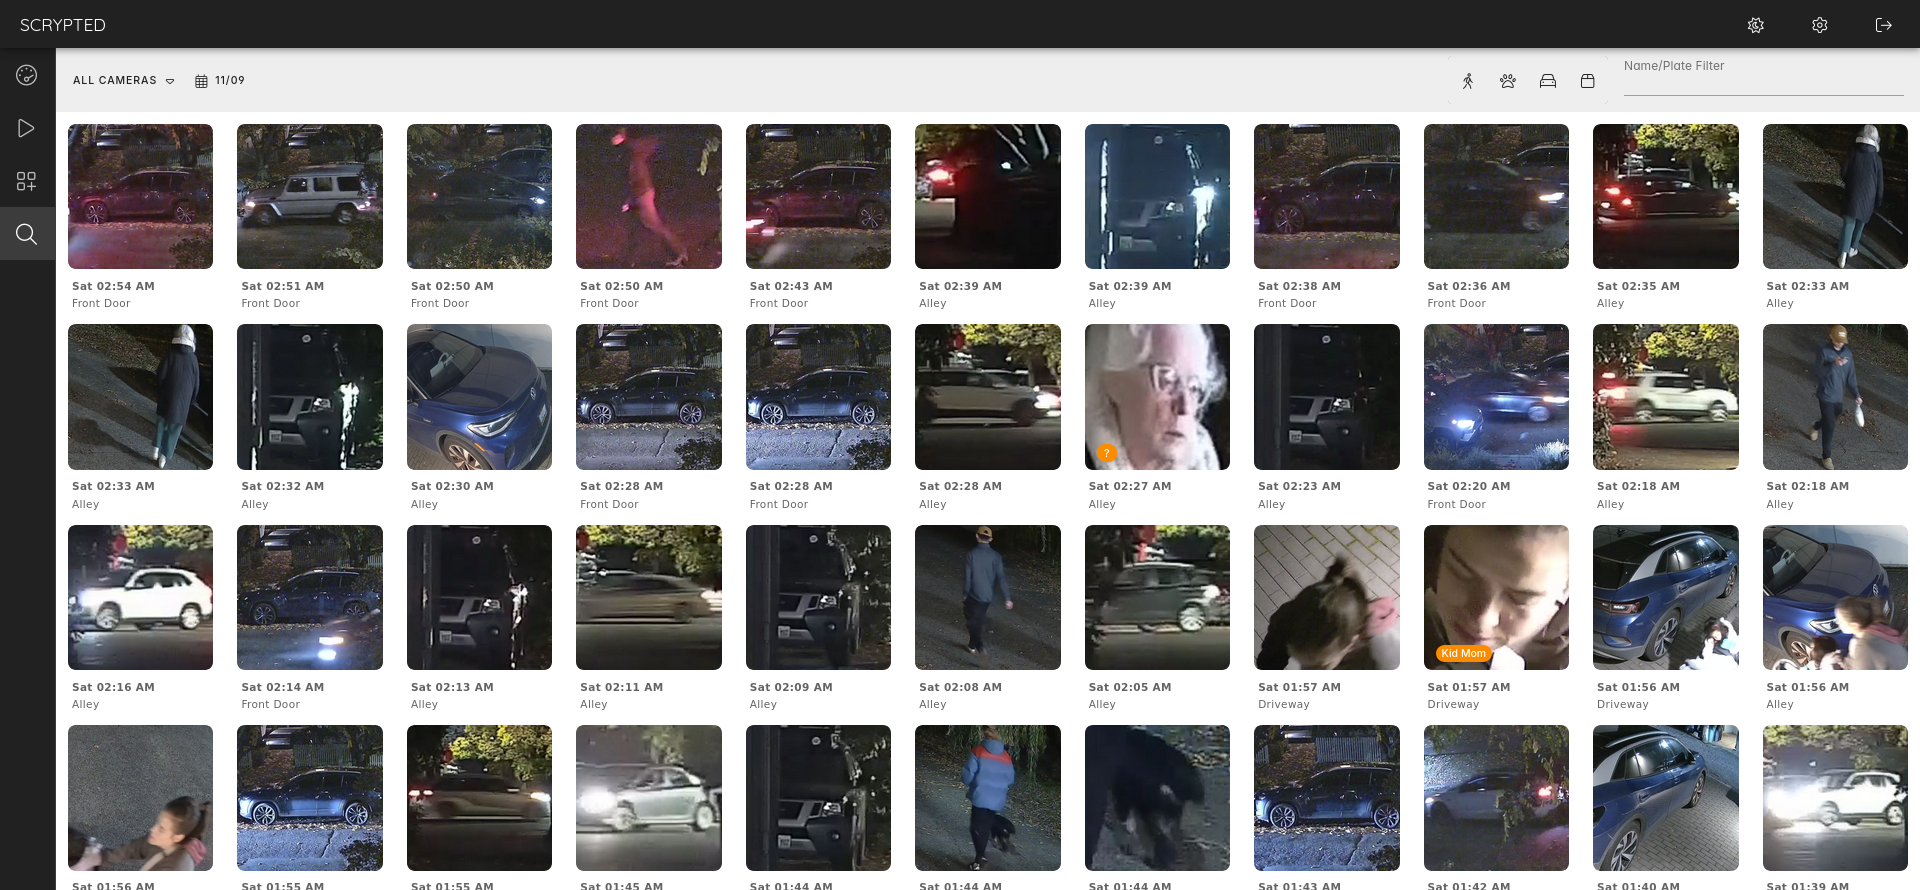Screen dimensions: 1920x890
Task: Open the Sat 02:36 AM Front Door thumbnail
Action: [x=1496, y=196]
